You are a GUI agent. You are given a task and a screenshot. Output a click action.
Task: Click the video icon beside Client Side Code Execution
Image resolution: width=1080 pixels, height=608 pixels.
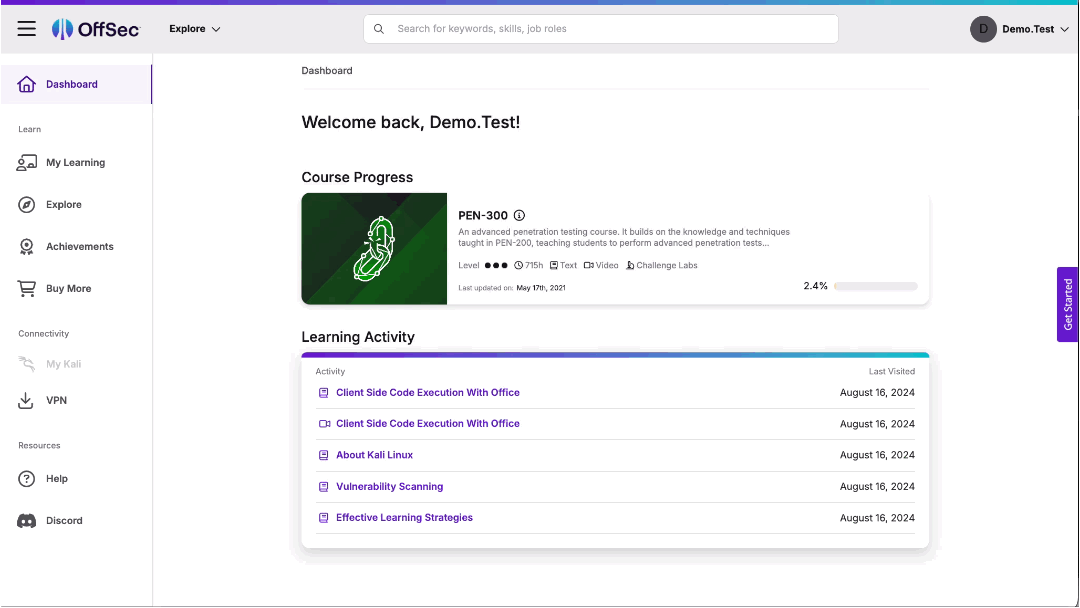tap(323, 423)
